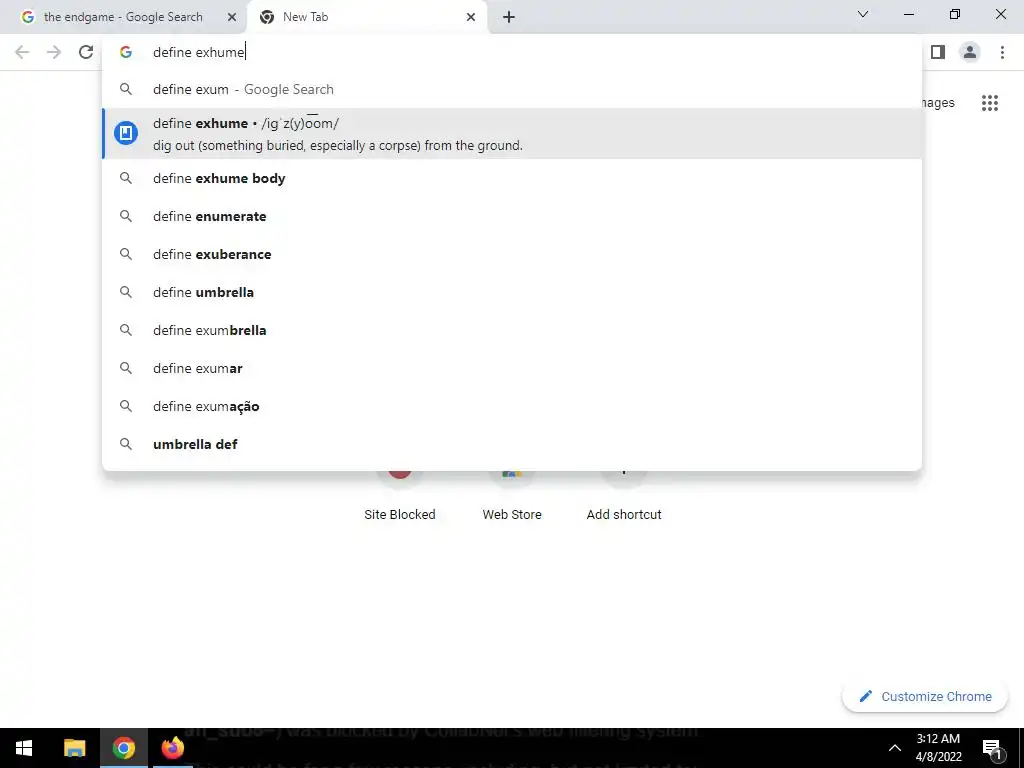Pick suggestion 'define exuberance'
1024x768 pixels.
(512, 254)
